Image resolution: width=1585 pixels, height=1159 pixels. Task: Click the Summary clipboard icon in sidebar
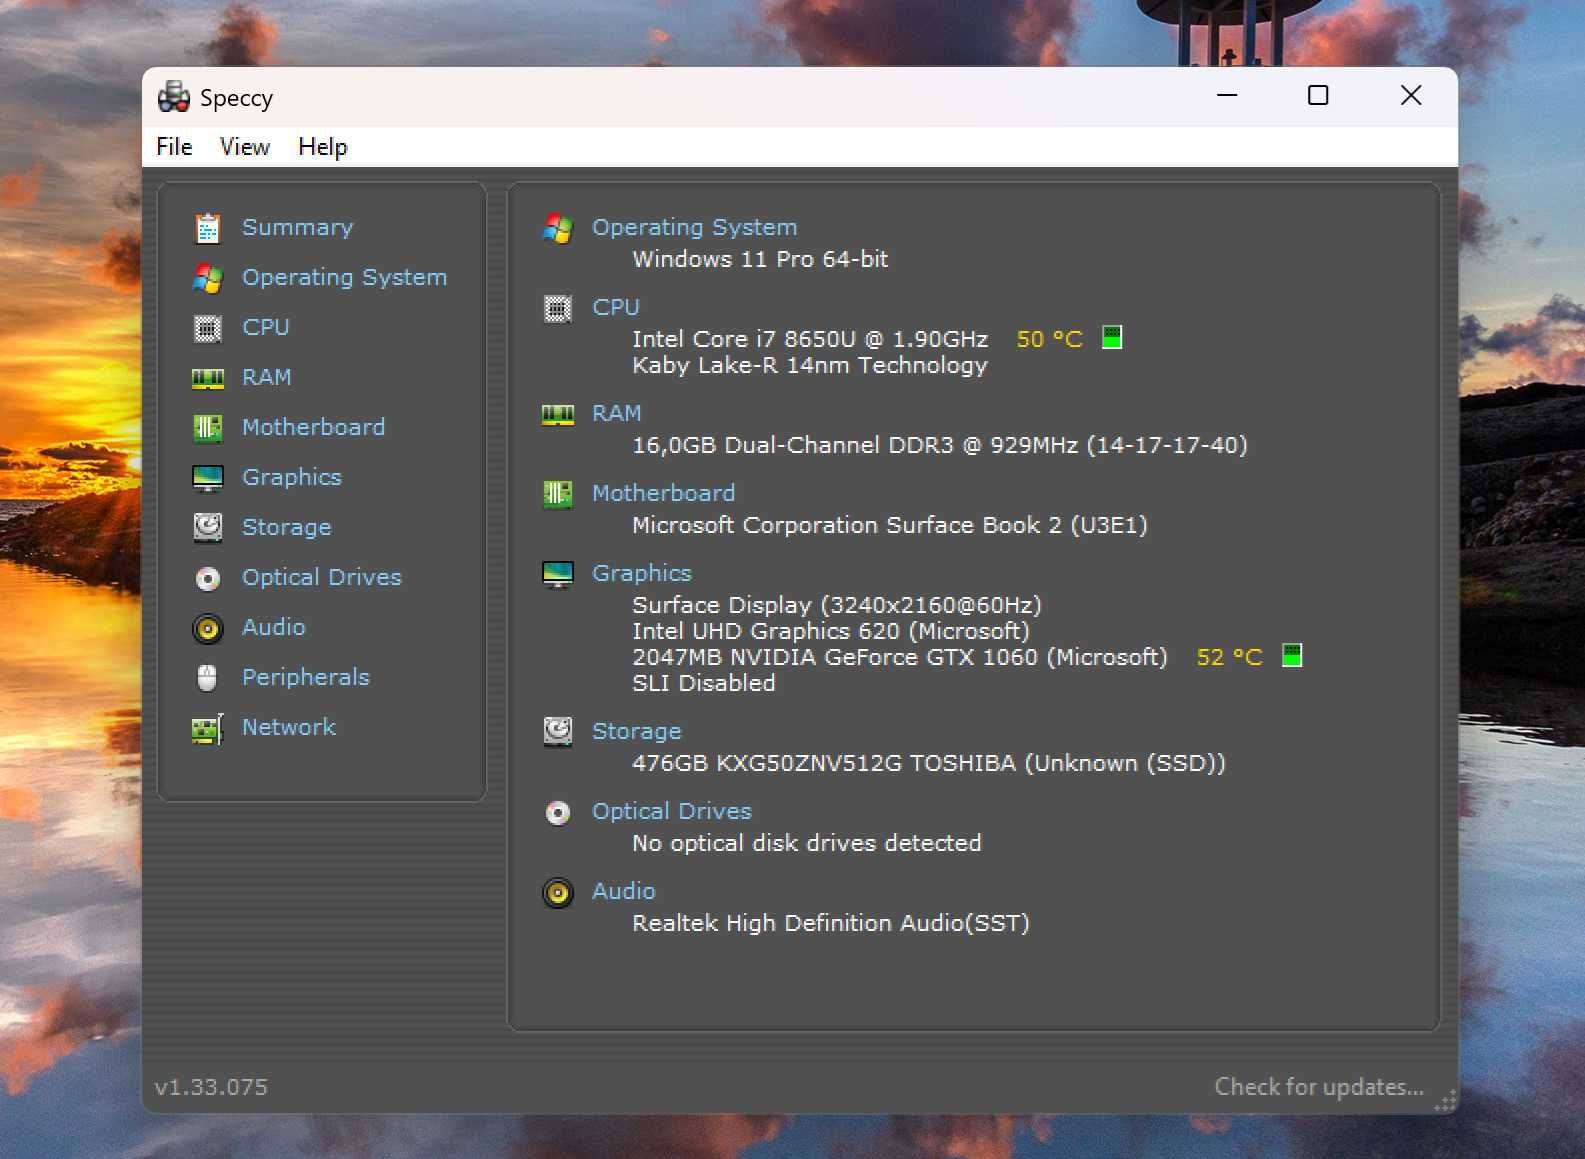pyautogui.click(x=208, y=228)
